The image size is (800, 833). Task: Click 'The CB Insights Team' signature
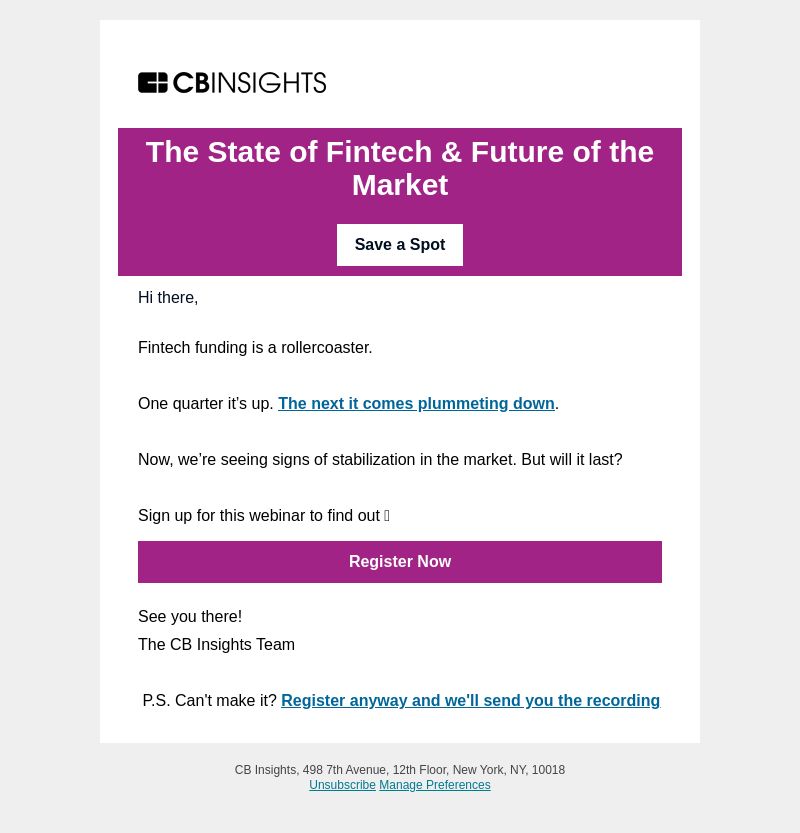click(216, 644)
